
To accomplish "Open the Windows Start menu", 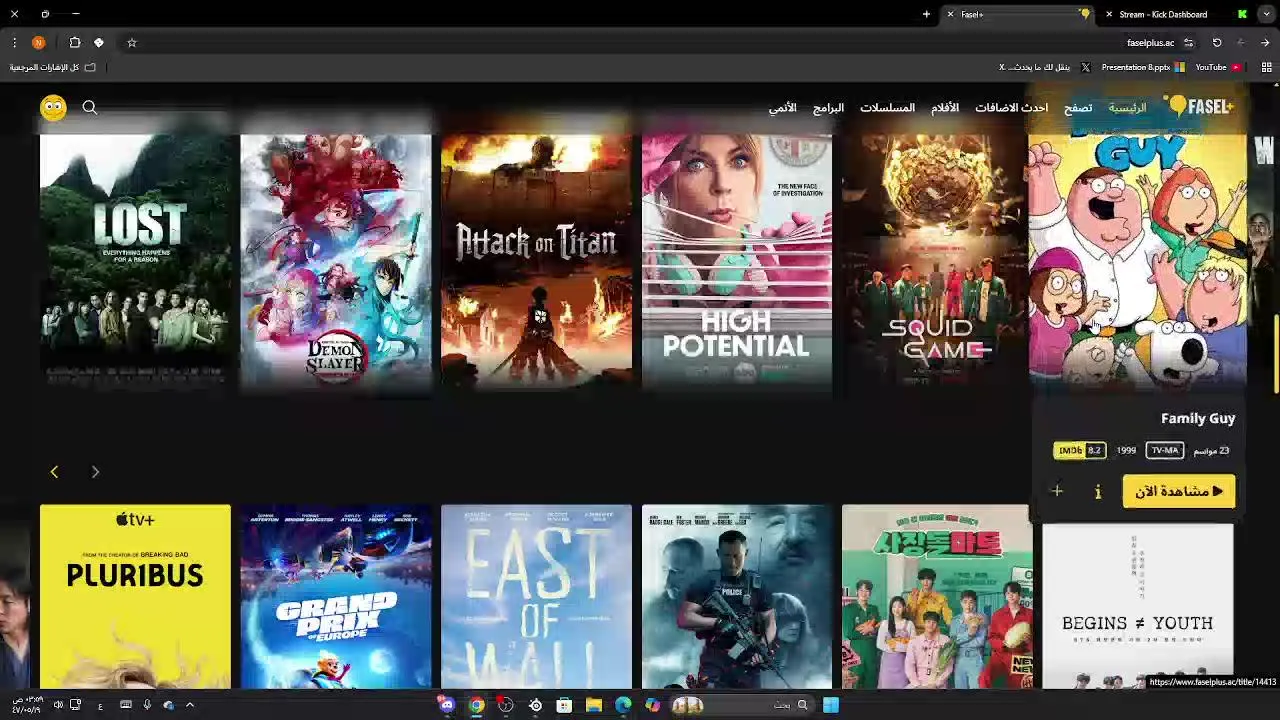I will click(x=830, y=705).
